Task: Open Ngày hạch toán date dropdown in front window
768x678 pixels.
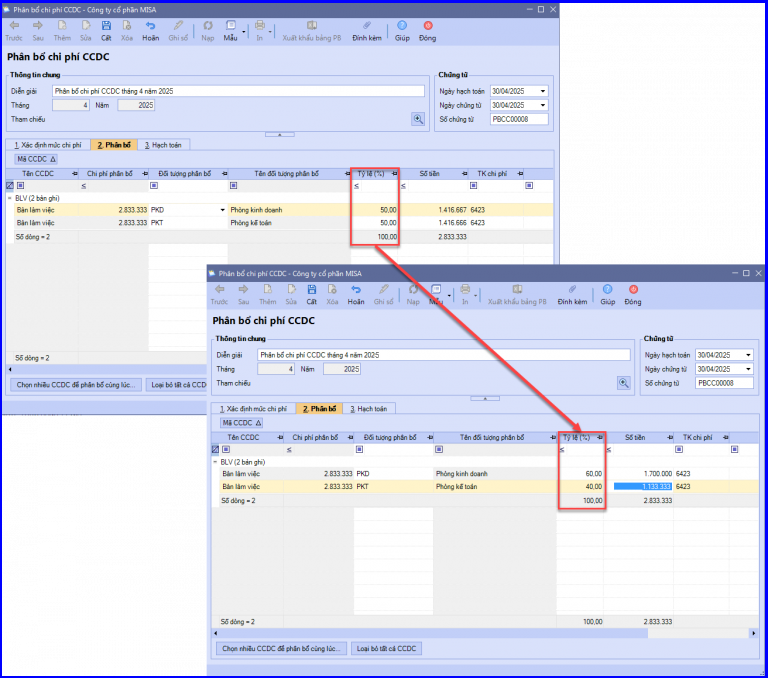Action: (748, 355)
